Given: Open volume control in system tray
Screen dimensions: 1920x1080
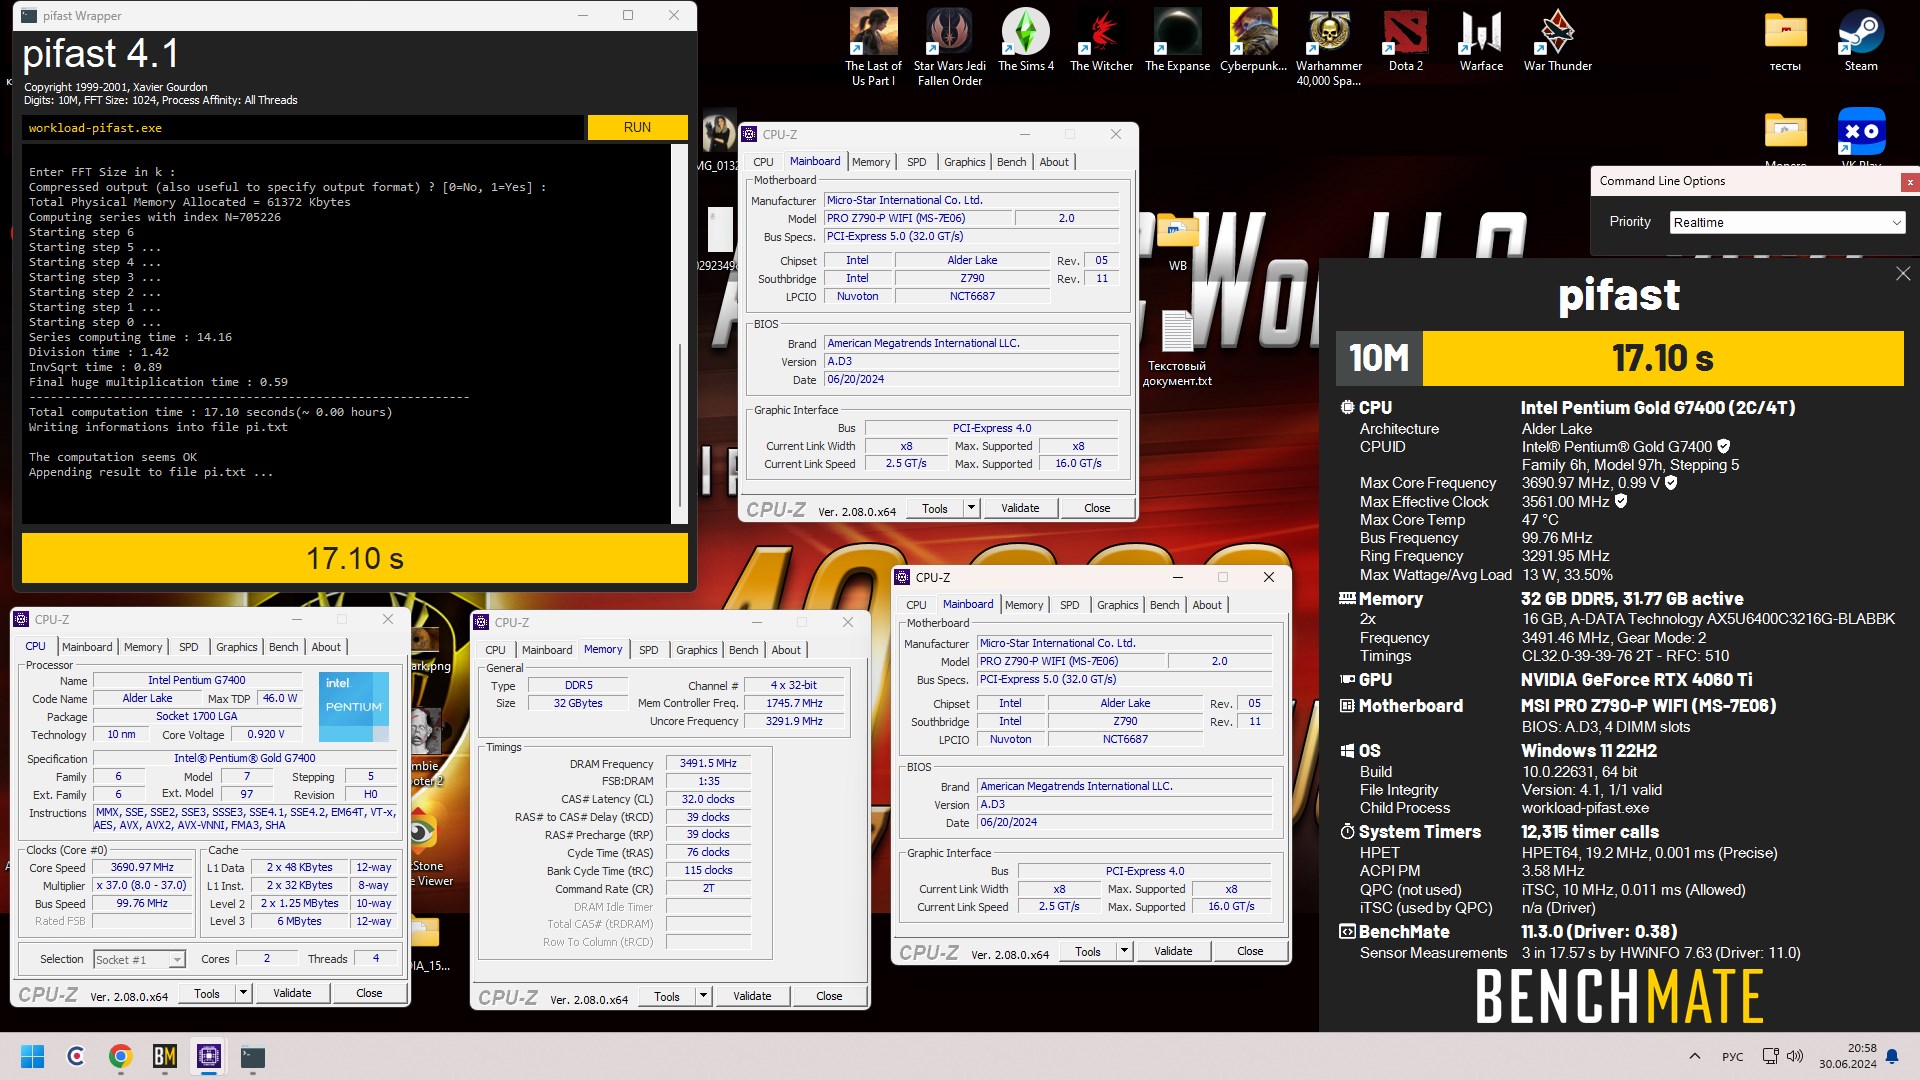Looking at the screenshot, I should [x=1795, y=1056].
